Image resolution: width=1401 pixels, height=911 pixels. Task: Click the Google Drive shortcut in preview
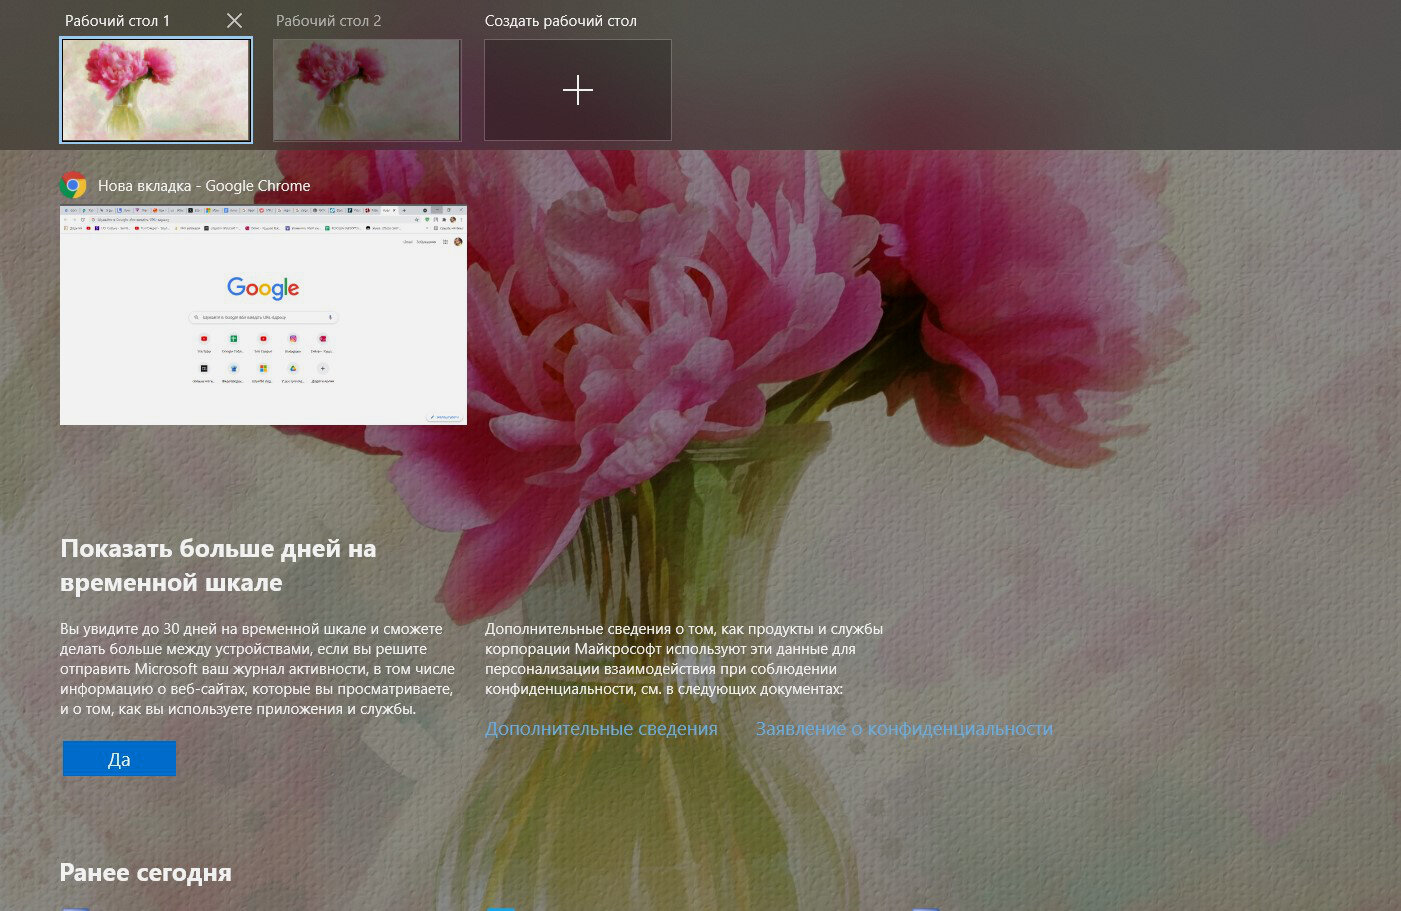pyautogui.click(x=293, y=368)
